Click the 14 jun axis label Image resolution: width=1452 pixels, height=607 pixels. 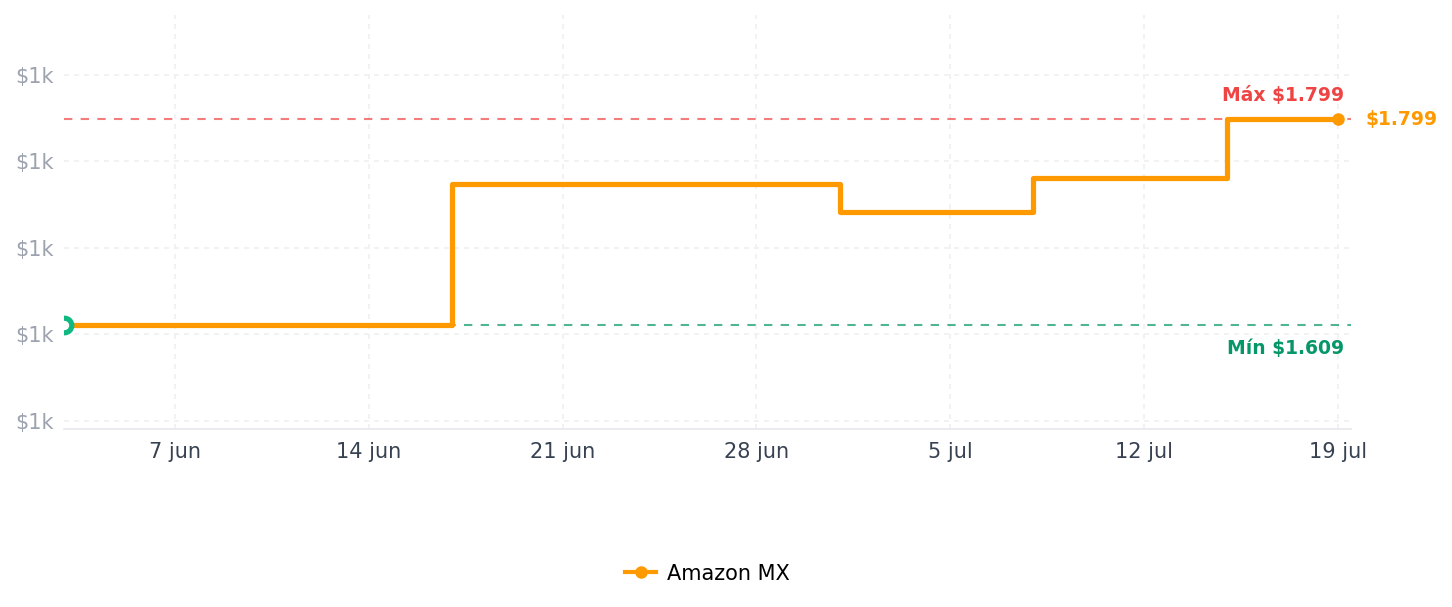[x=368, y=451]
